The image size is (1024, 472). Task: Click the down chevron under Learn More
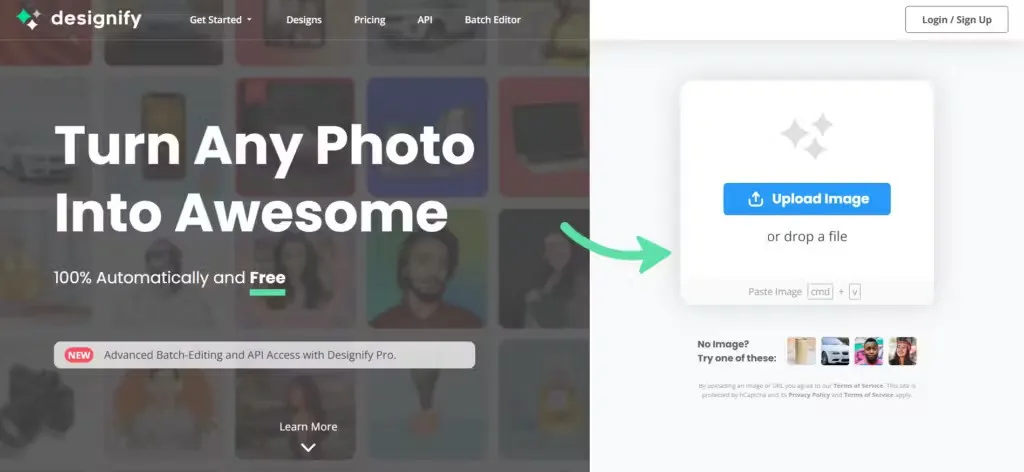[x=308, y=447]
